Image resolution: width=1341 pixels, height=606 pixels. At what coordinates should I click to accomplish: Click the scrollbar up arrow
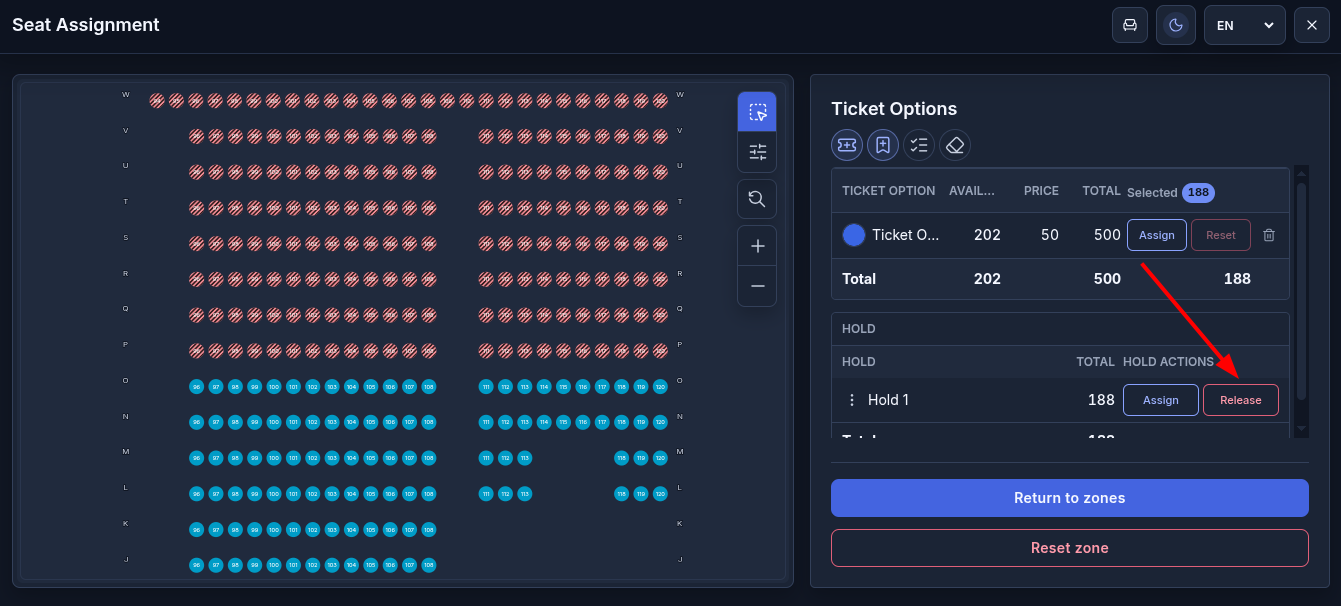[1301, 172]
